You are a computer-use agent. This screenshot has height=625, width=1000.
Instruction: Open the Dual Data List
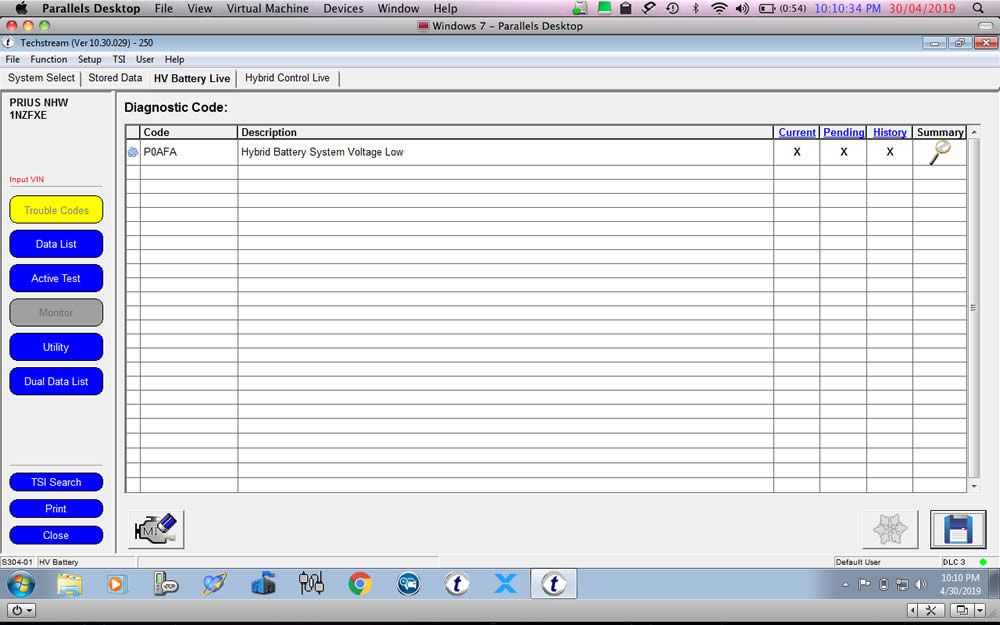click(56, 381)
